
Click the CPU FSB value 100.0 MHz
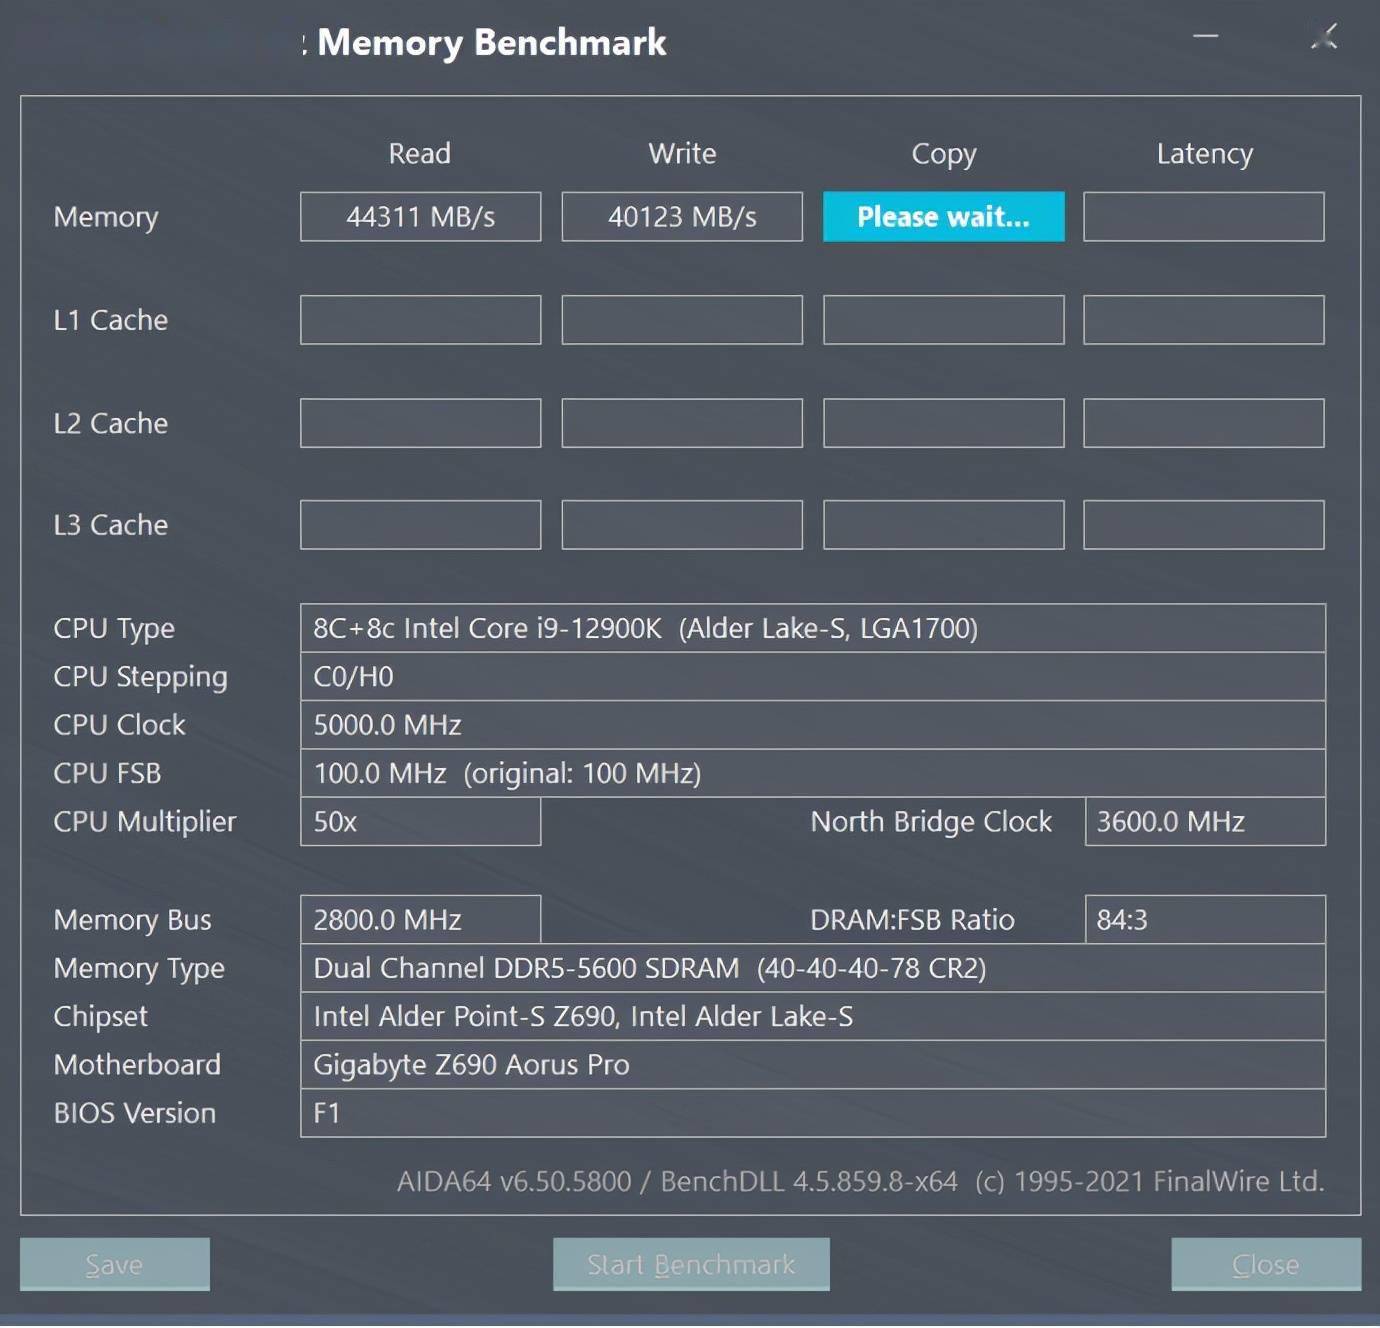tap(813, 773)
